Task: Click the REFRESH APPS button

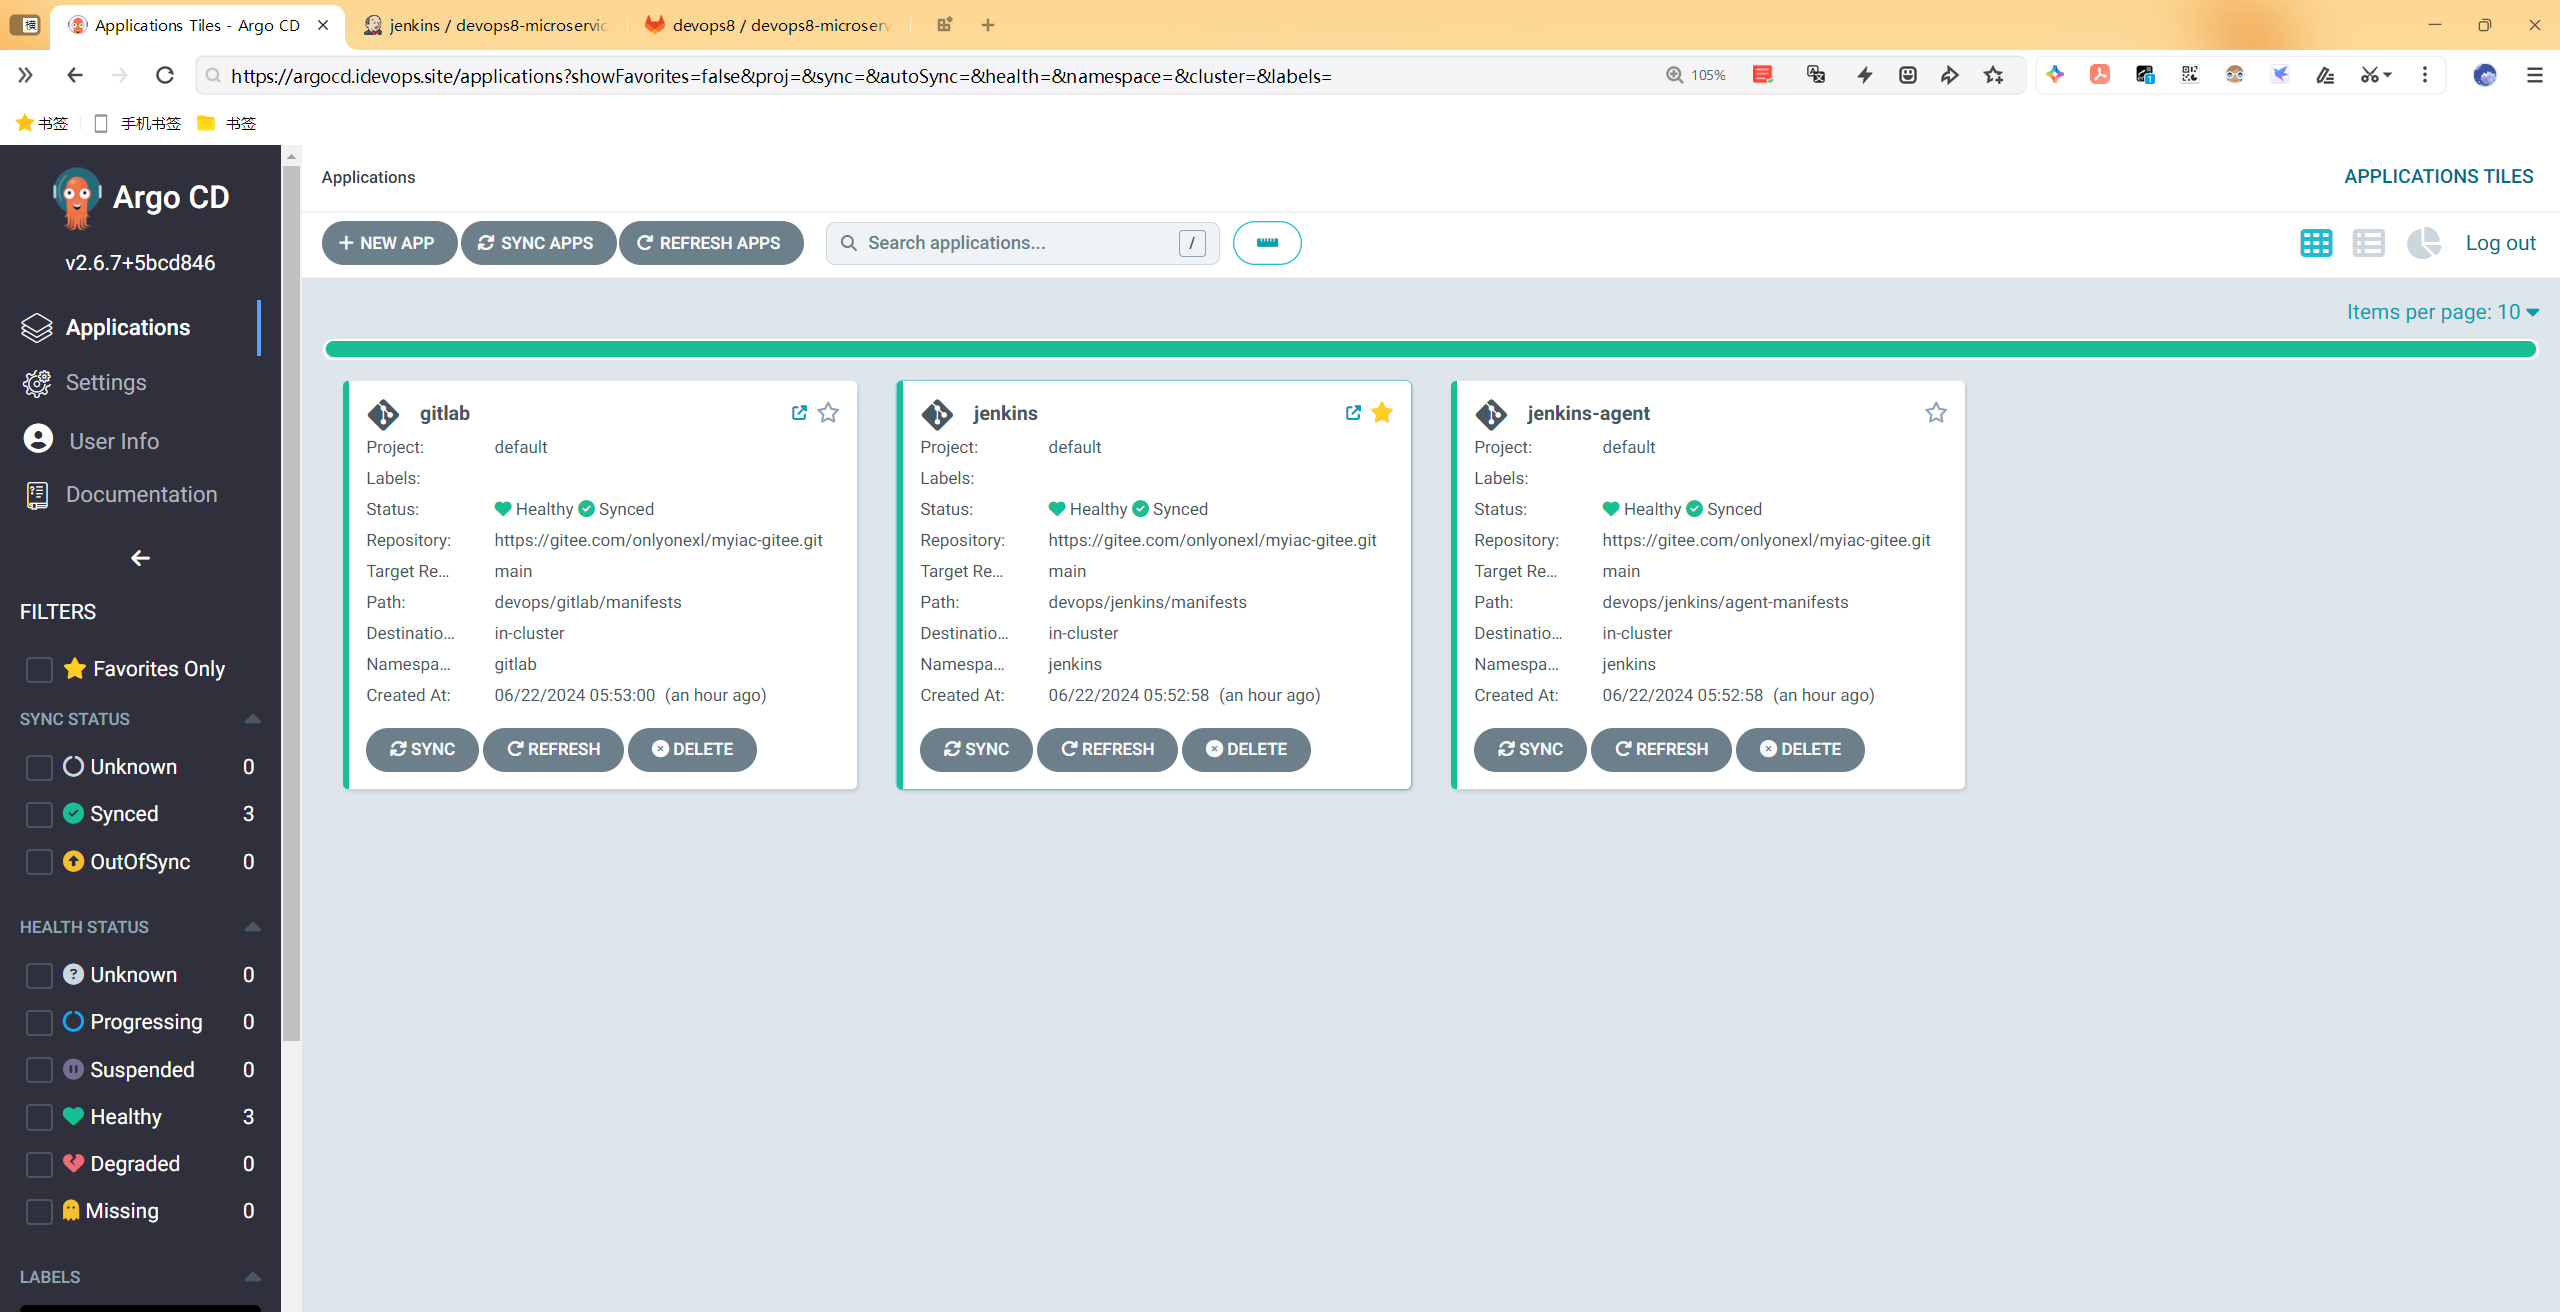Action: (x=711, y=243)
